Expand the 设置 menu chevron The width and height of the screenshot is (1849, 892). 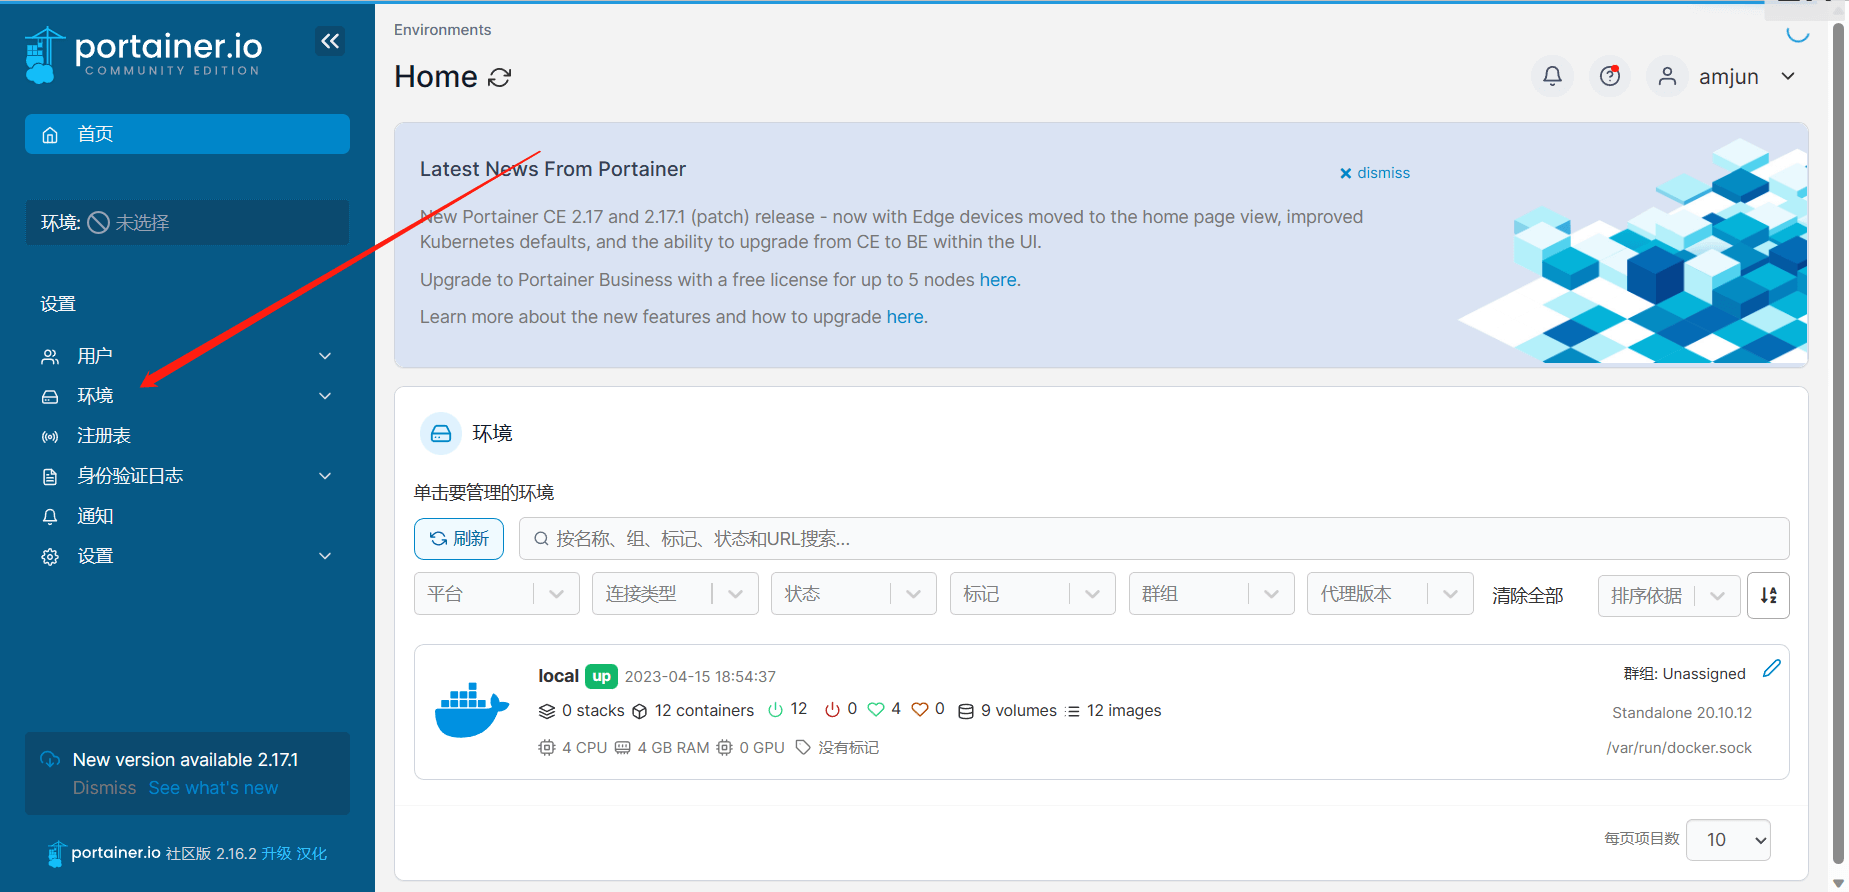(x=325, y=556)
